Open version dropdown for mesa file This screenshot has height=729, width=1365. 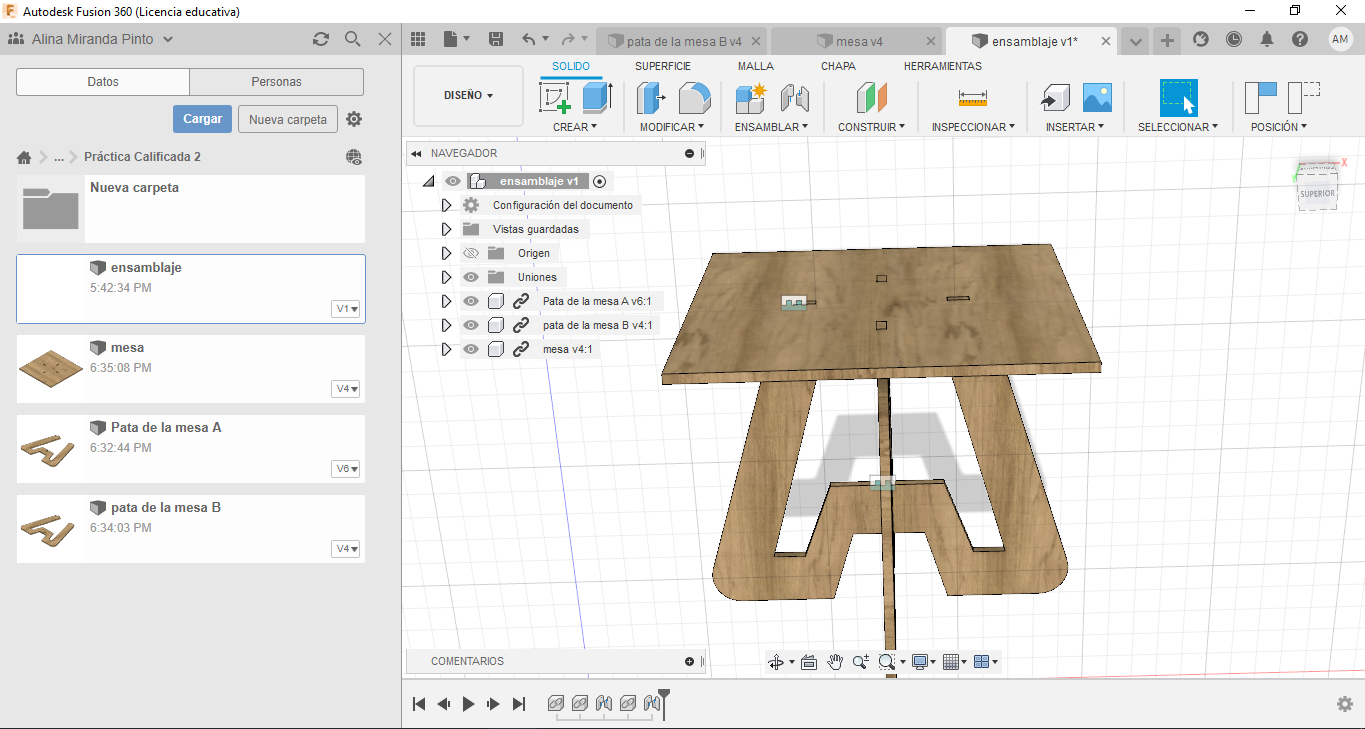click(x=346, y=389)
